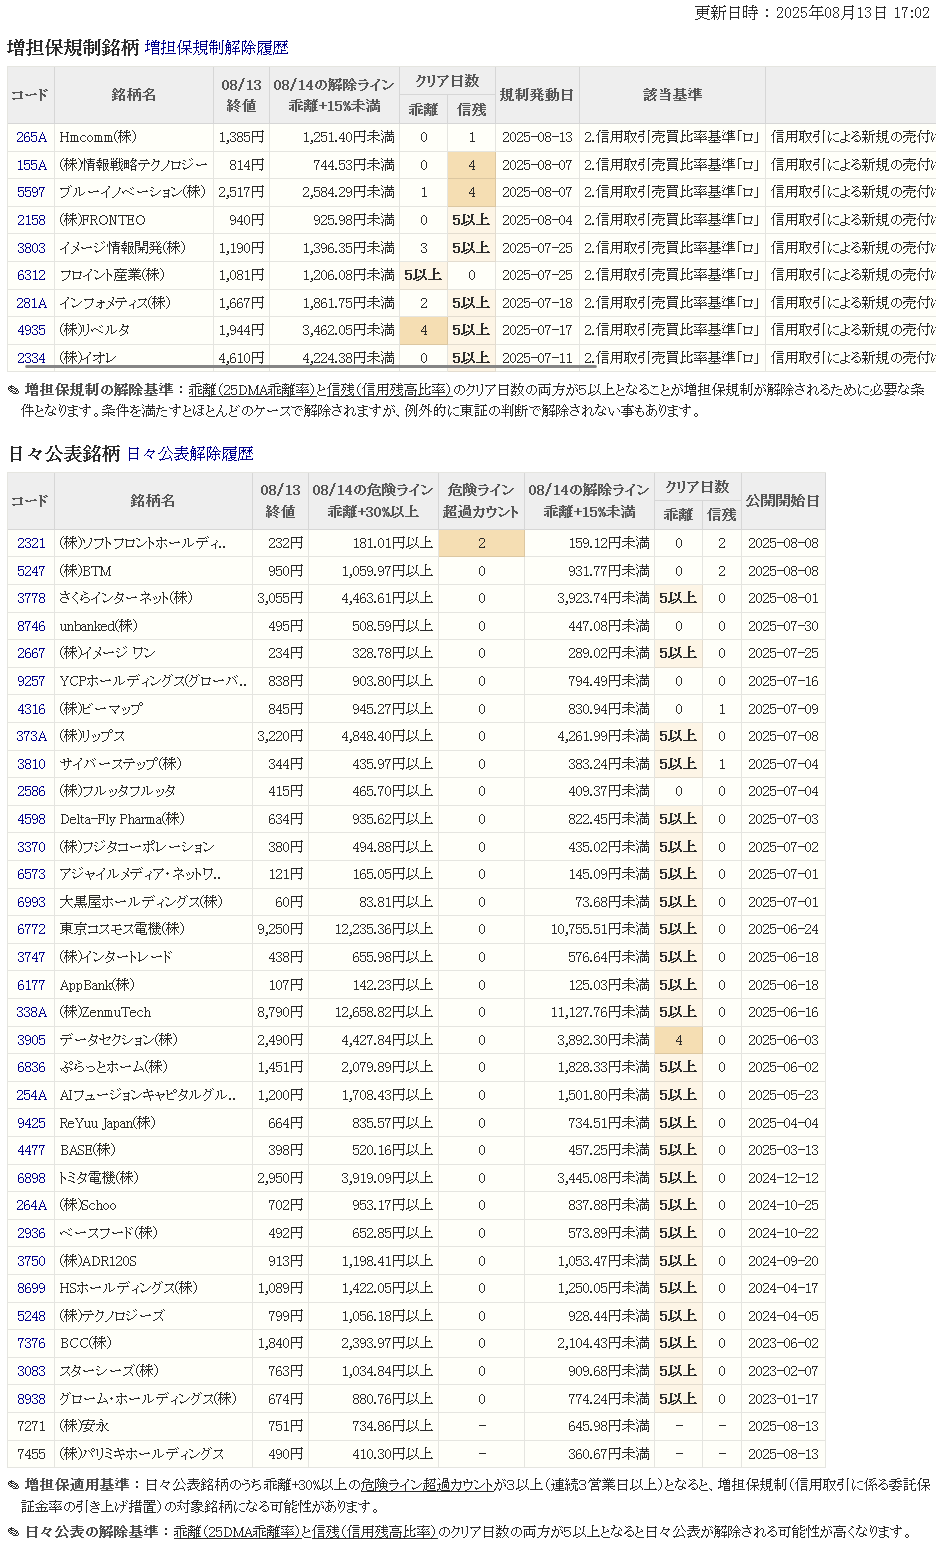
Task: Select the ブルーイノベーション(株) name cell
Action: [133, 192]
